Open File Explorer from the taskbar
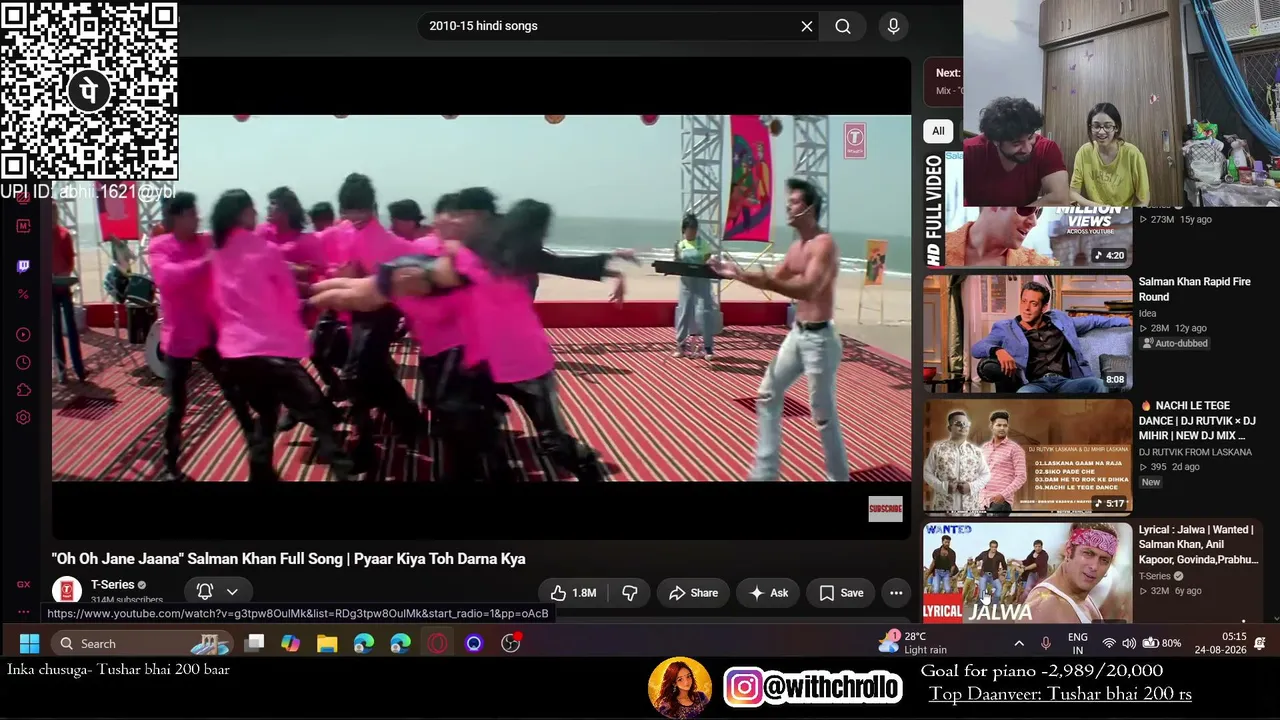Image resolution: width=1280 pixels, height=720 pixels. pyautogui.click(x=327, y=644)
